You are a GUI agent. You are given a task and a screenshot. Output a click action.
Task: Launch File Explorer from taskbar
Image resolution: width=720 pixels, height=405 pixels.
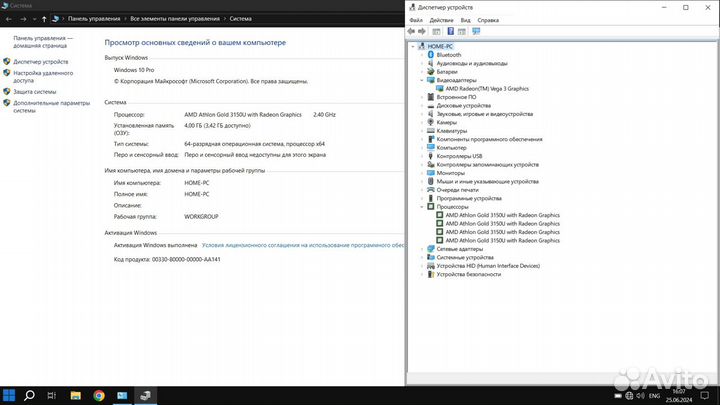coord(76,395)
